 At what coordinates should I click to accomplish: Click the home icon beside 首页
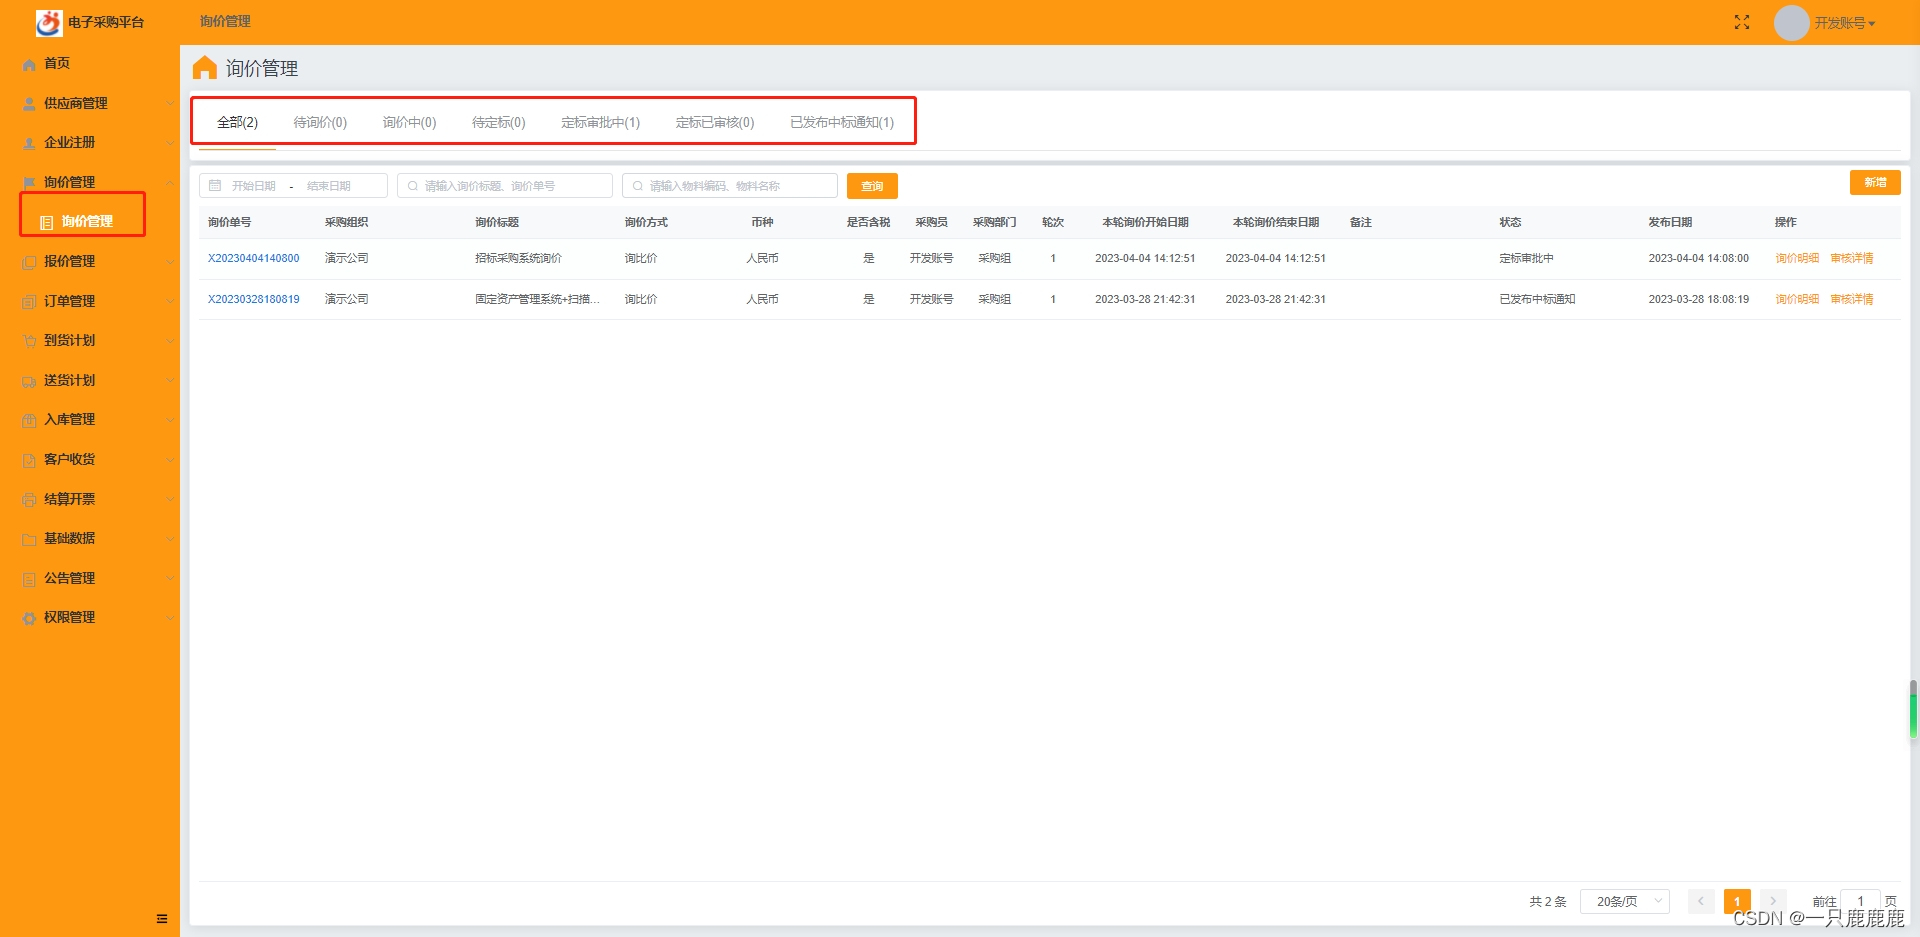point(29,64)
